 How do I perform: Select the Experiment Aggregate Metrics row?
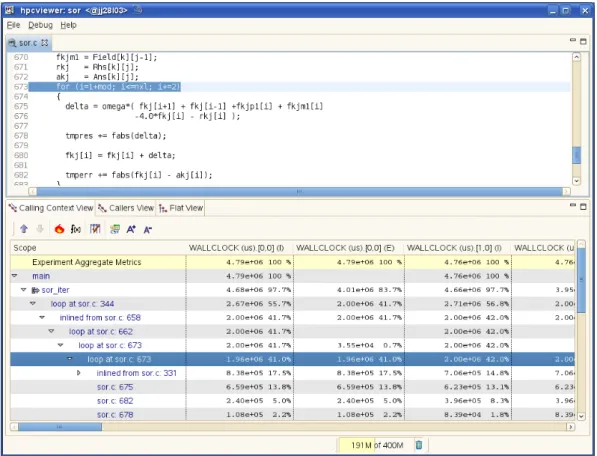tap(292, 262)
